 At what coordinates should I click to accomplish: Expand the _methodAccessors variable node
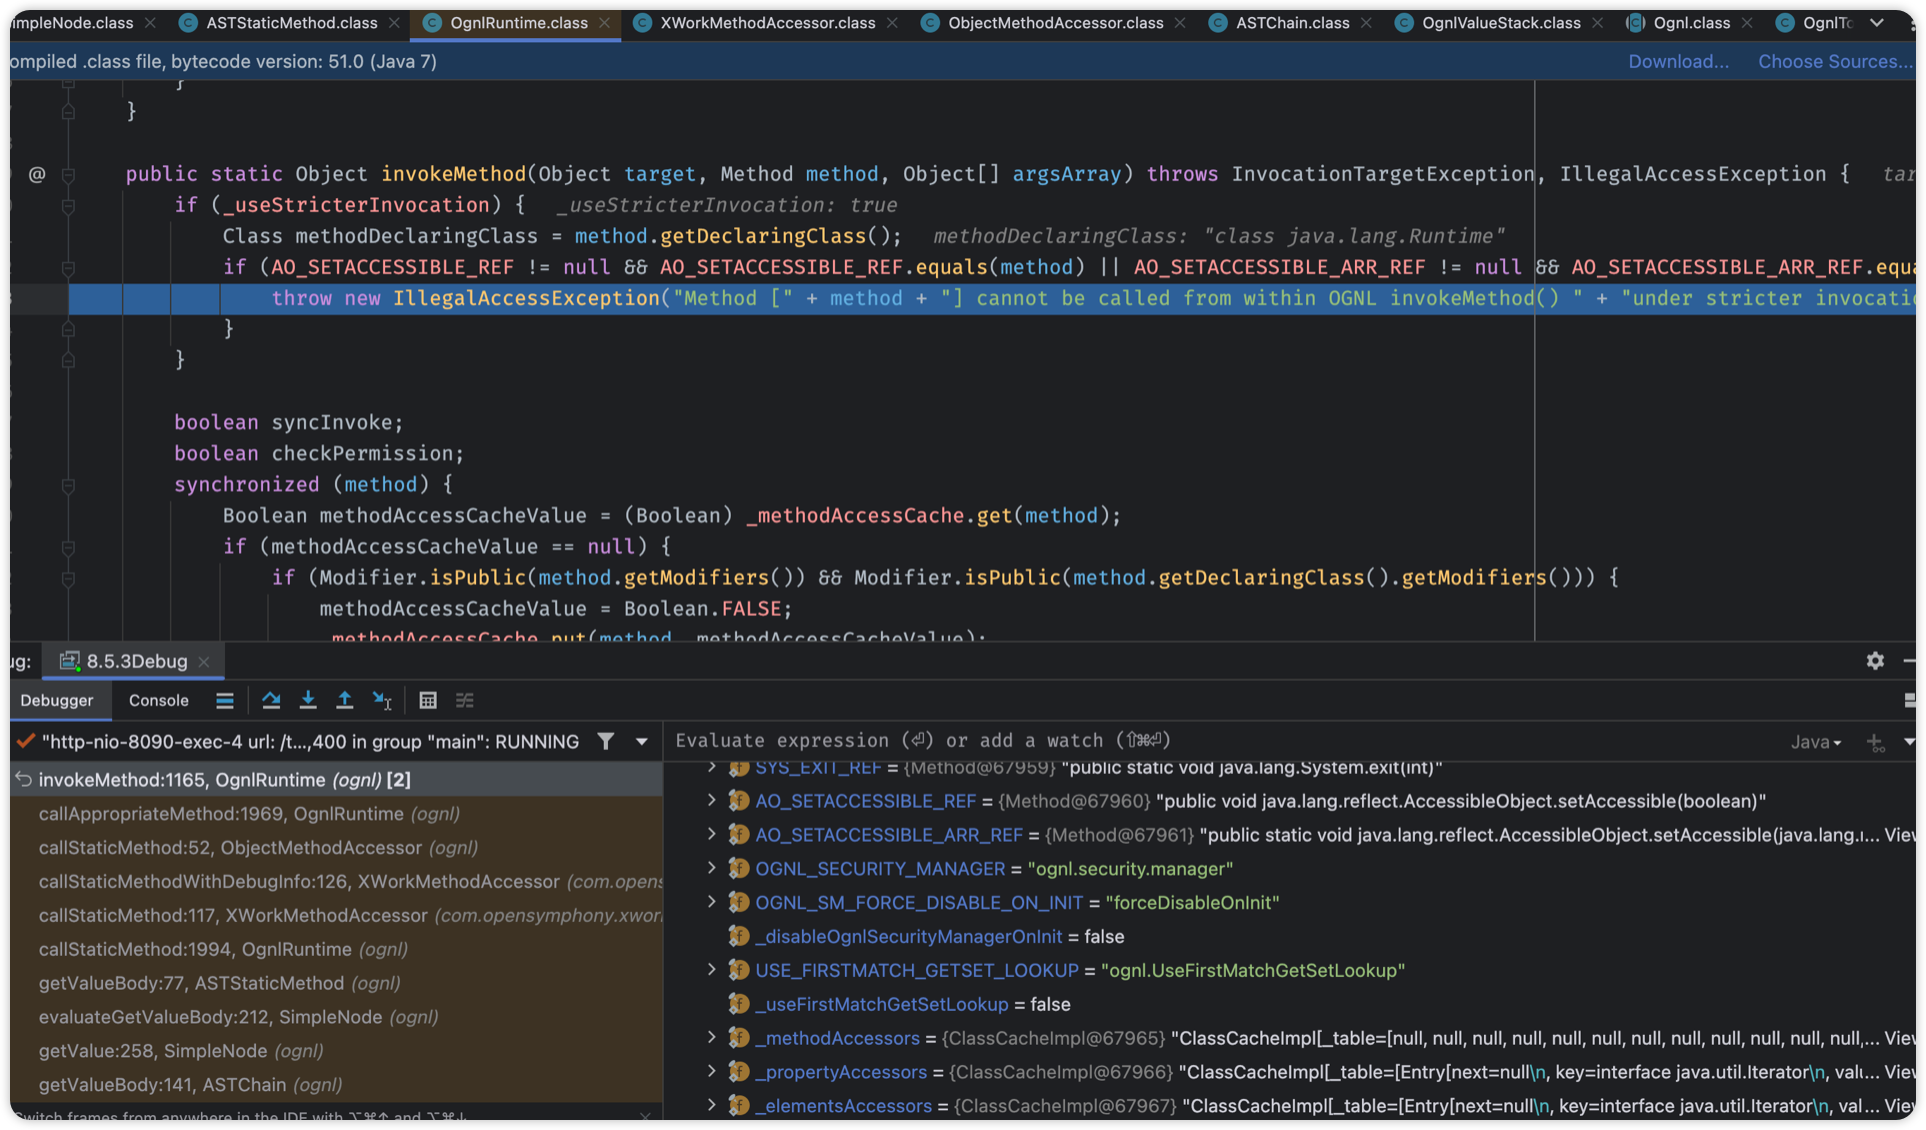(711, 1038)
